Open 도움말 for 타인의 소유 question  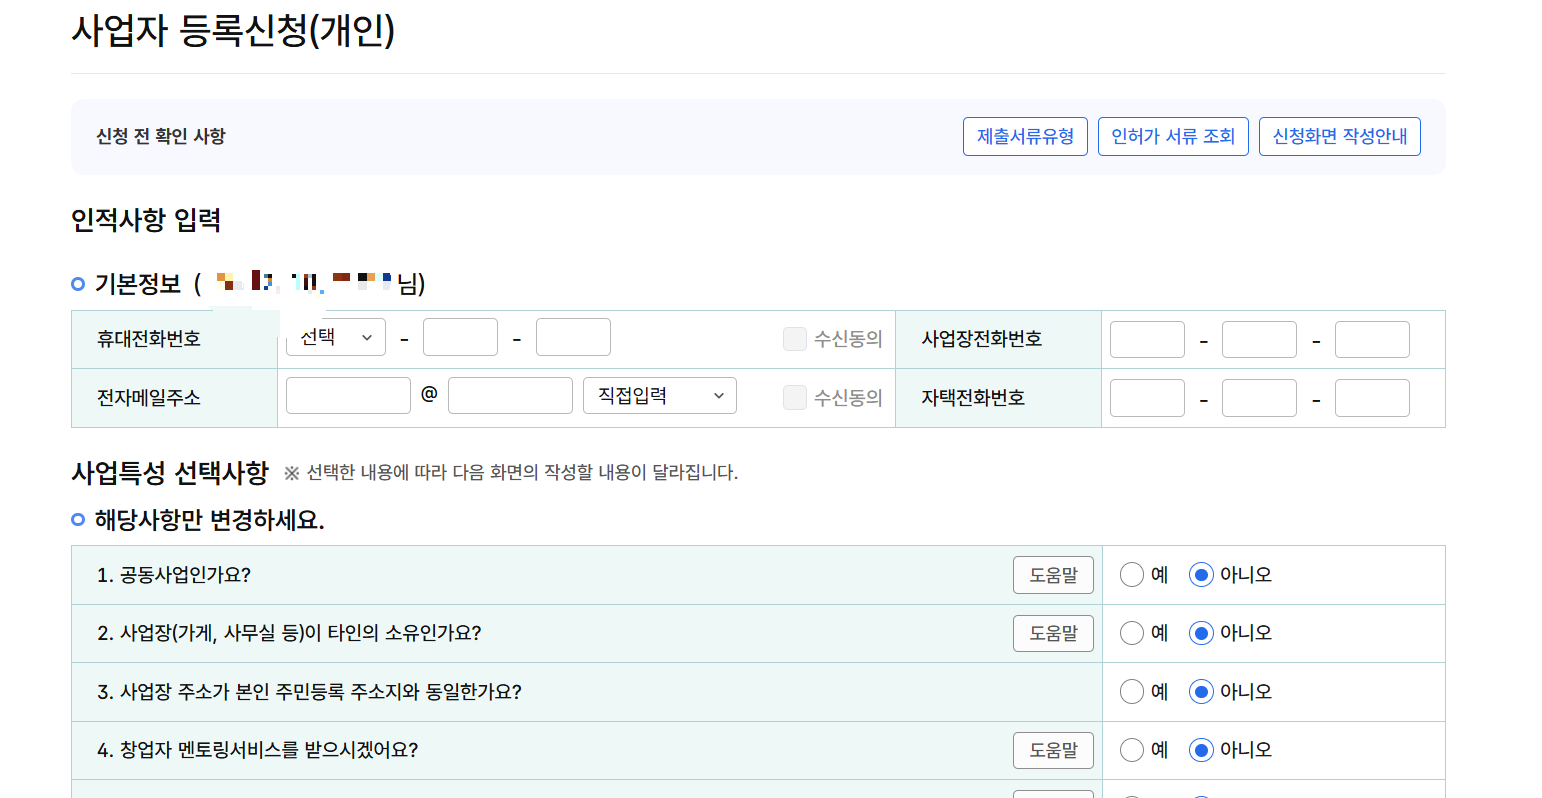1053,633
